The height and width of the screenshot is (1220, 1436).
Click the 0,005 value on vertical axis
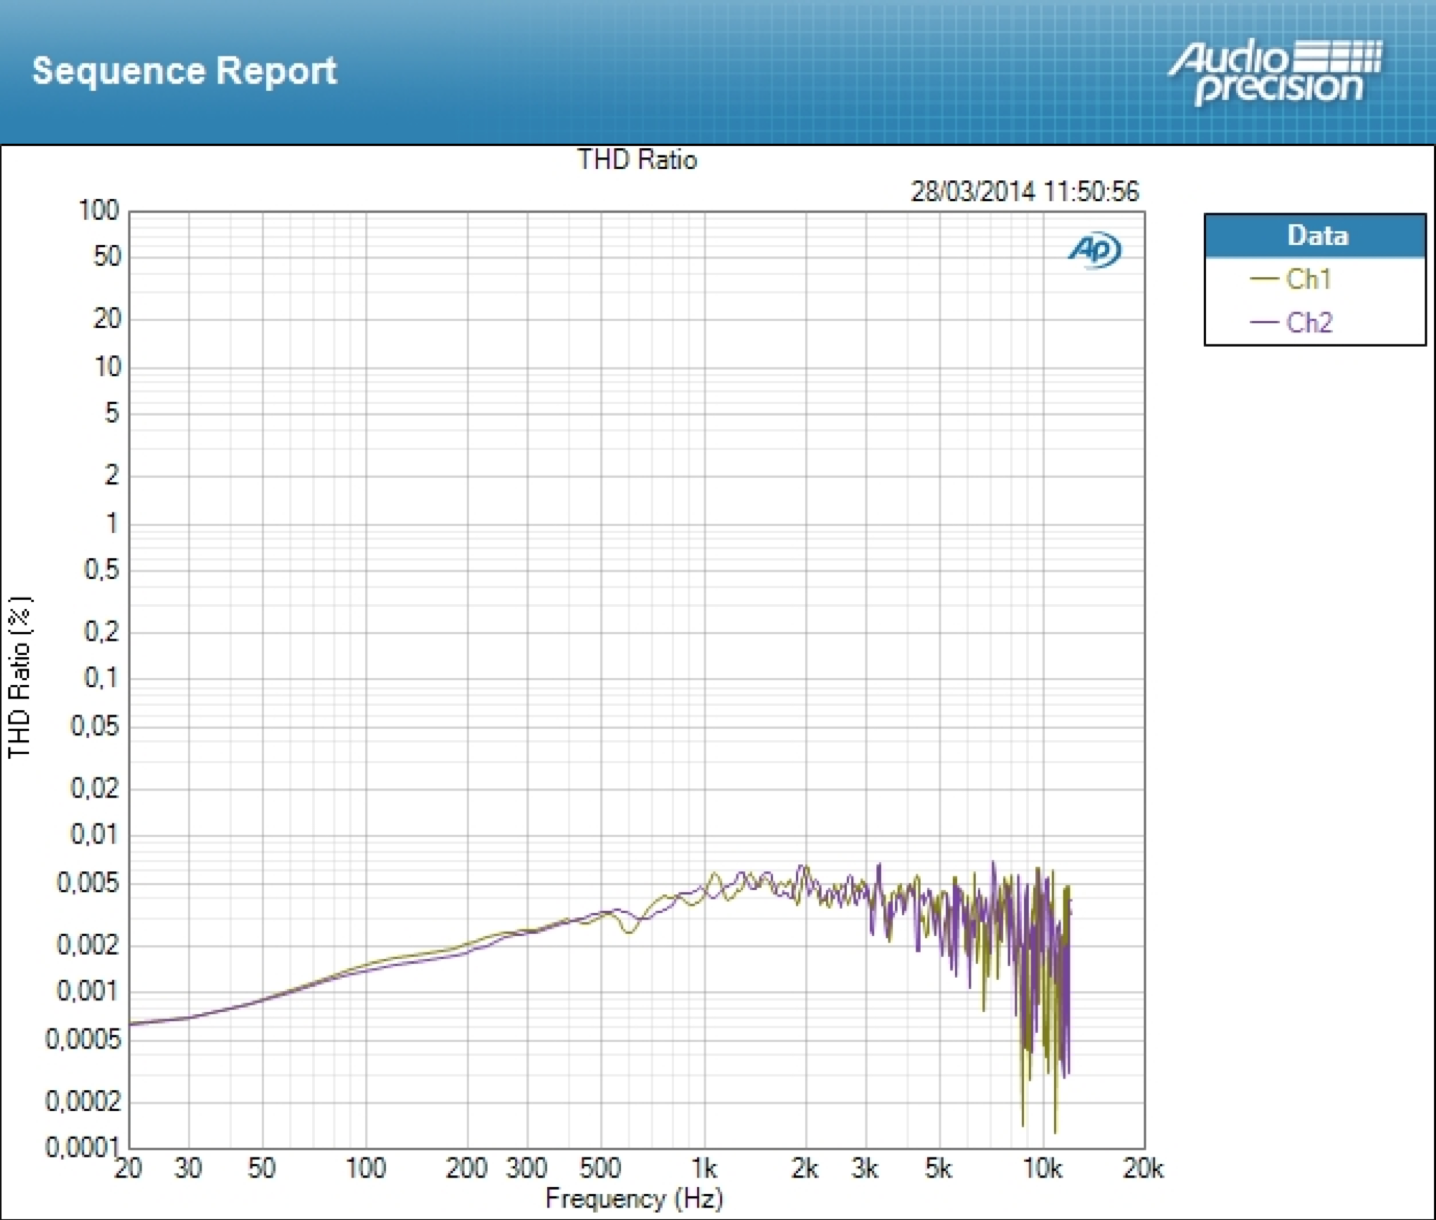coord(88,883)
